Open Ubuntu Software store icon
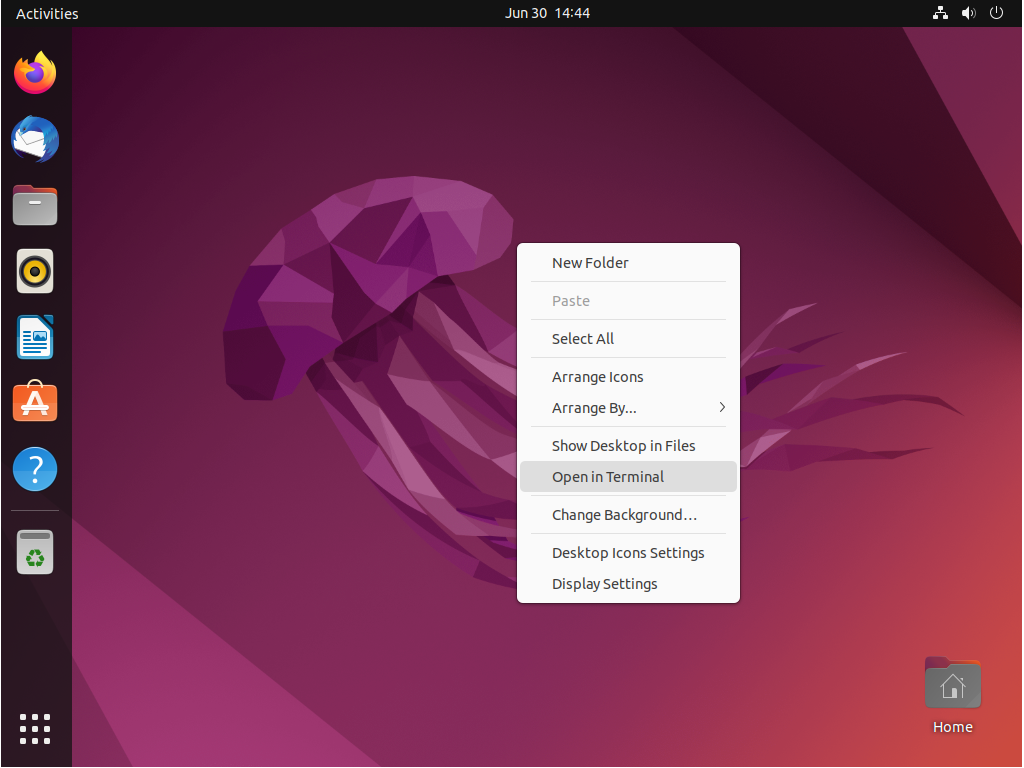This screenshot has width=1024, height=768. pos(35,403)
